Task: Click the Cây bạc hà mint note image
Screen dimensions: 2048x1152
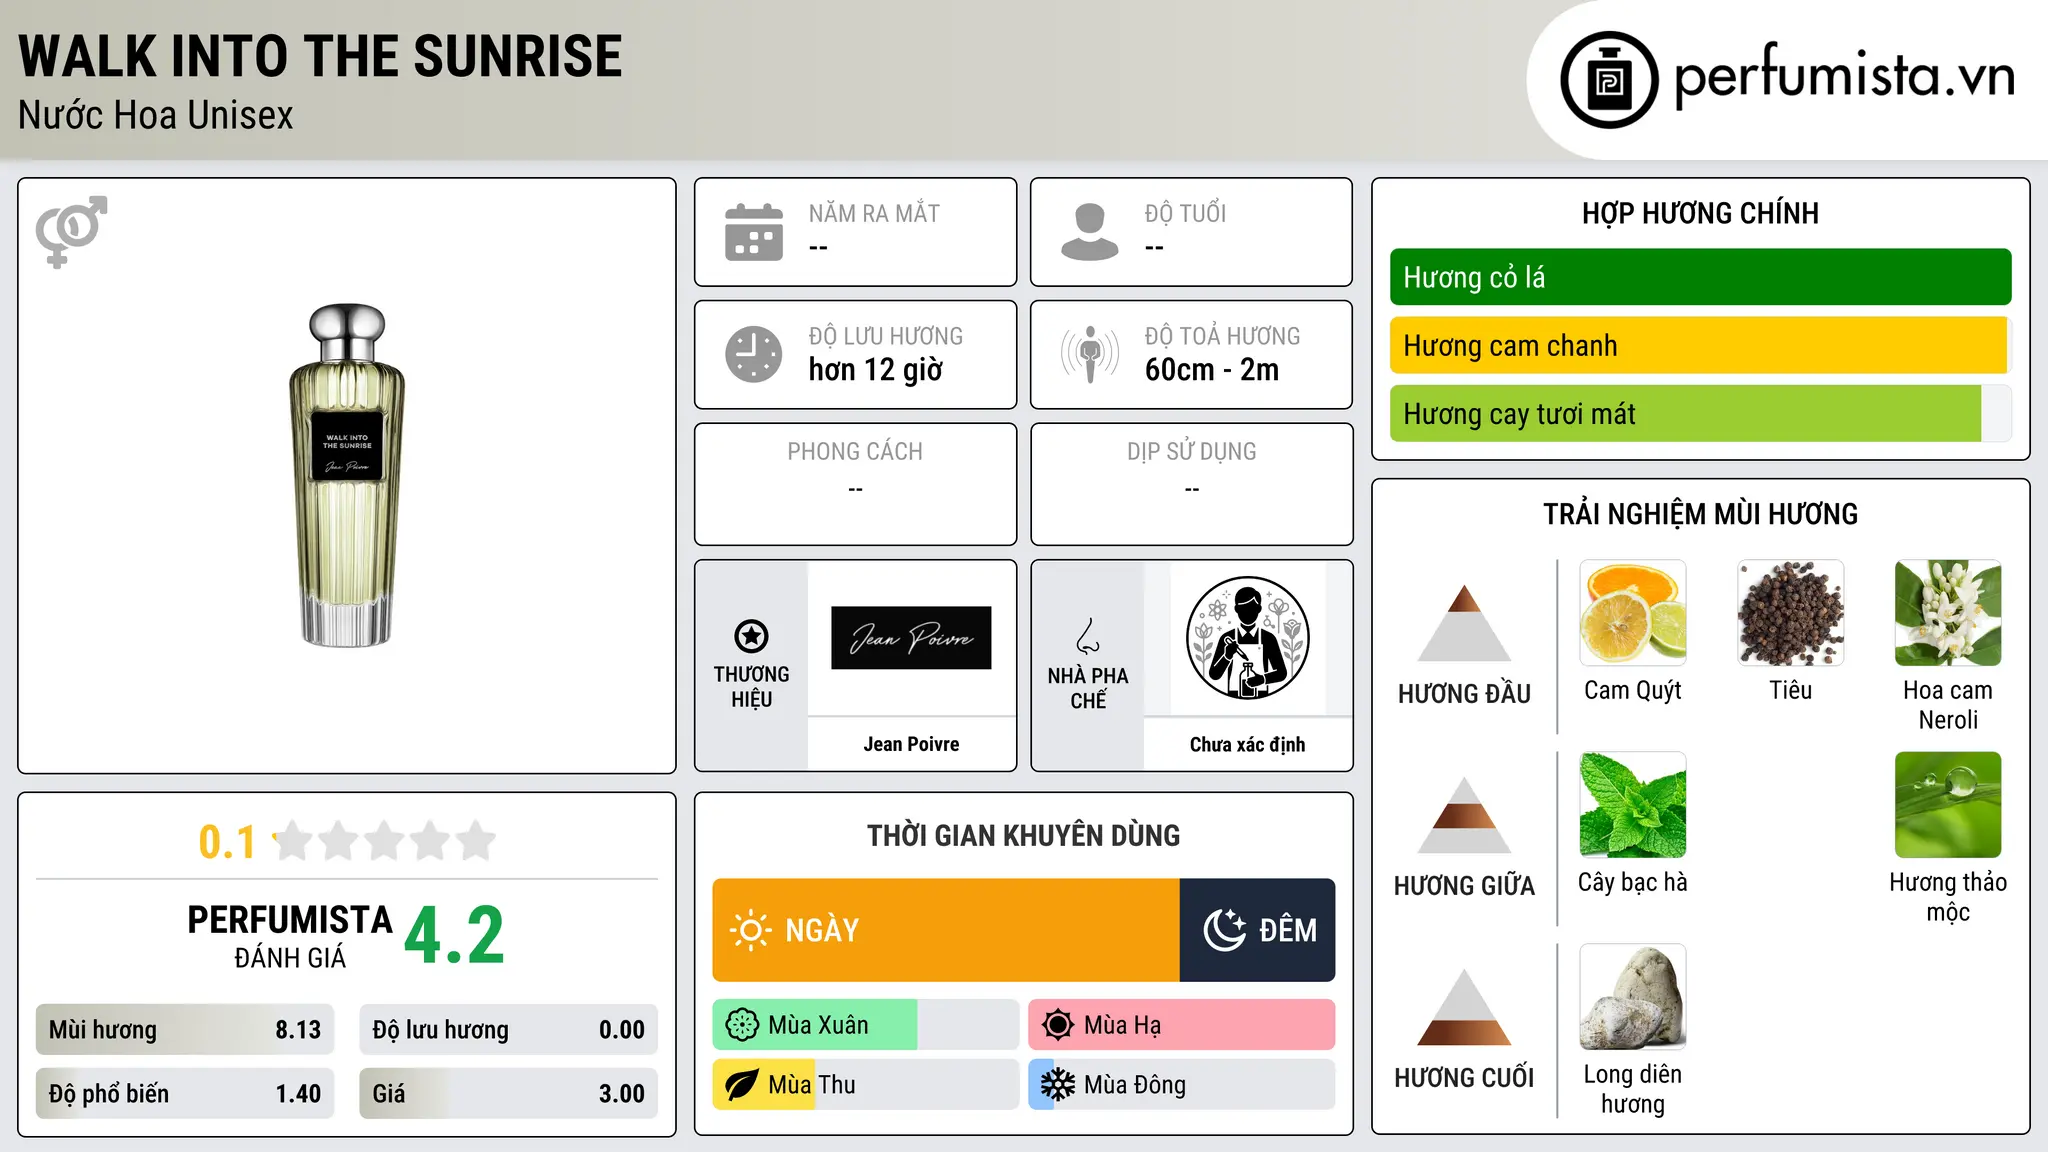Action: (x=1633, y=805)
